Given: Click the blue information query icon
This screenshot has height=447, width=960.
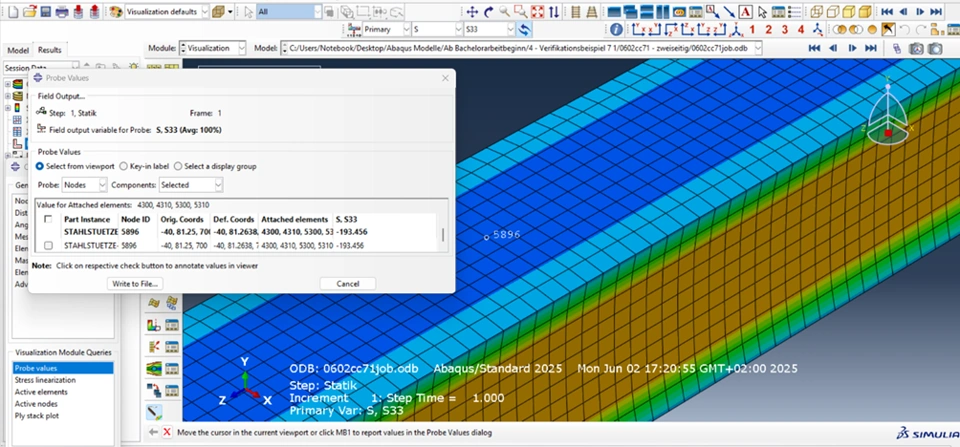Looking at the screenshot, I should (616, 29).
